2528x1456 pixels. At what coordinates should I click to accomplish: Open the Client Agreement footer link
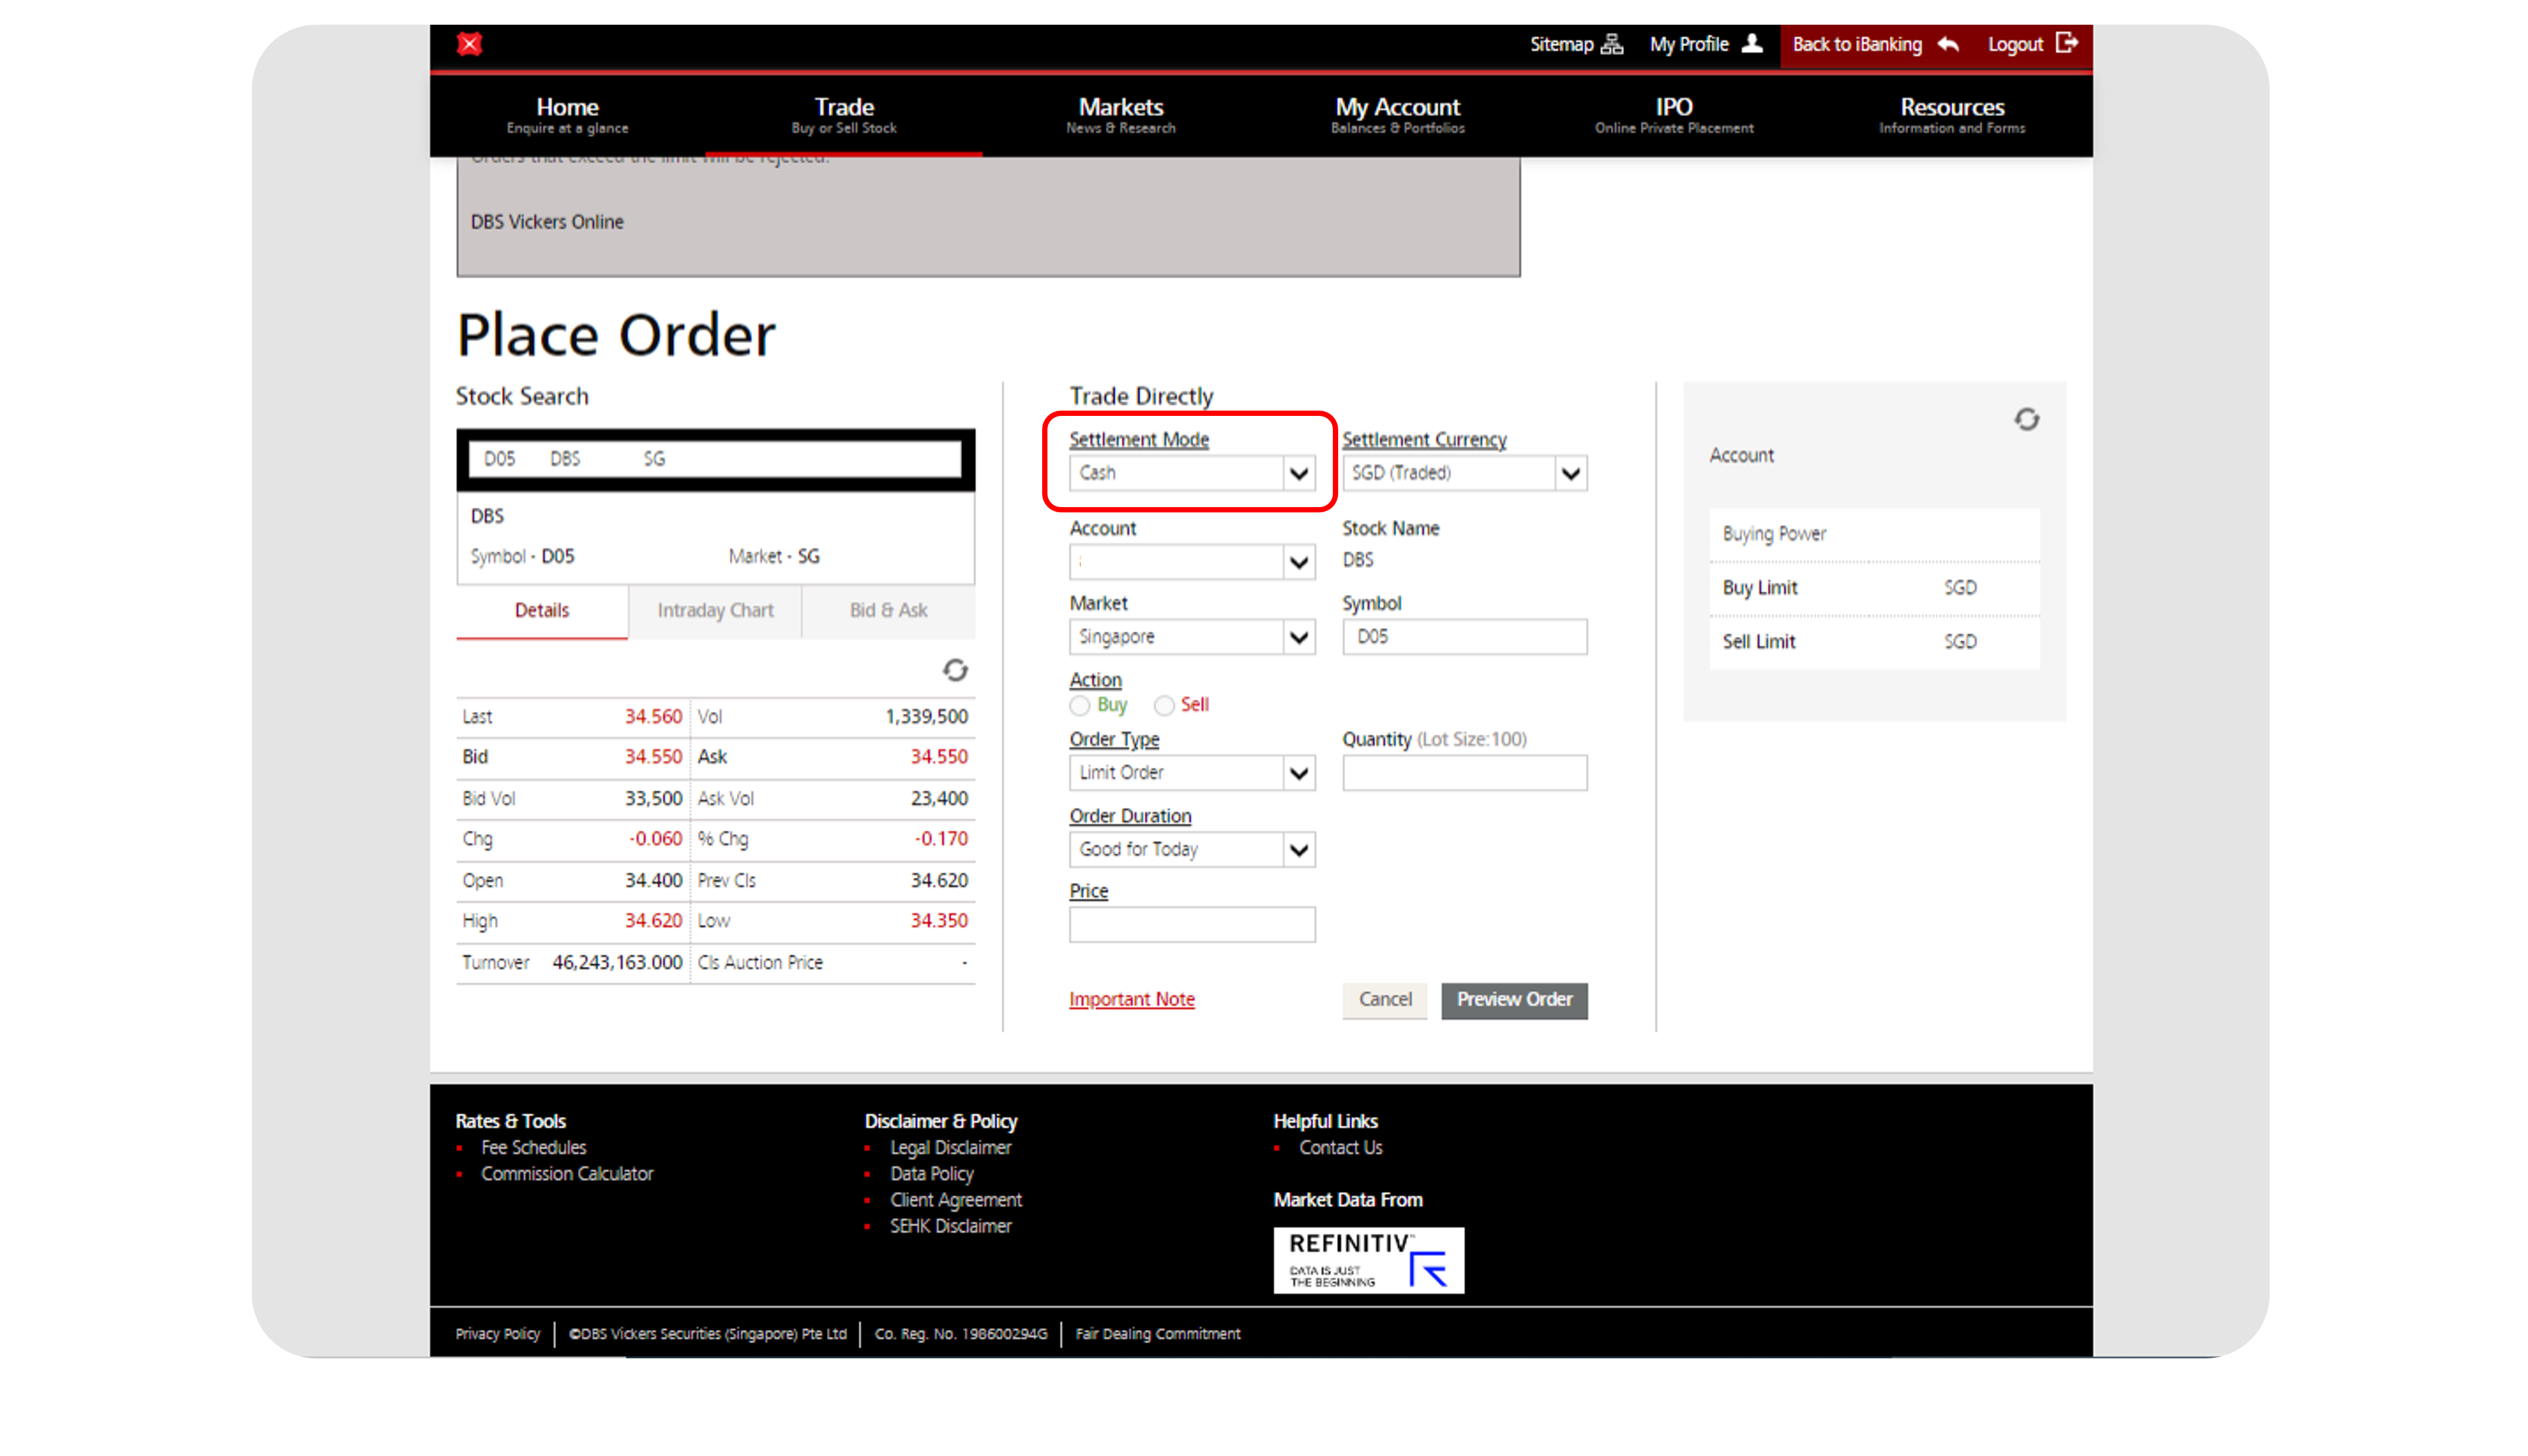point(956,1200)
